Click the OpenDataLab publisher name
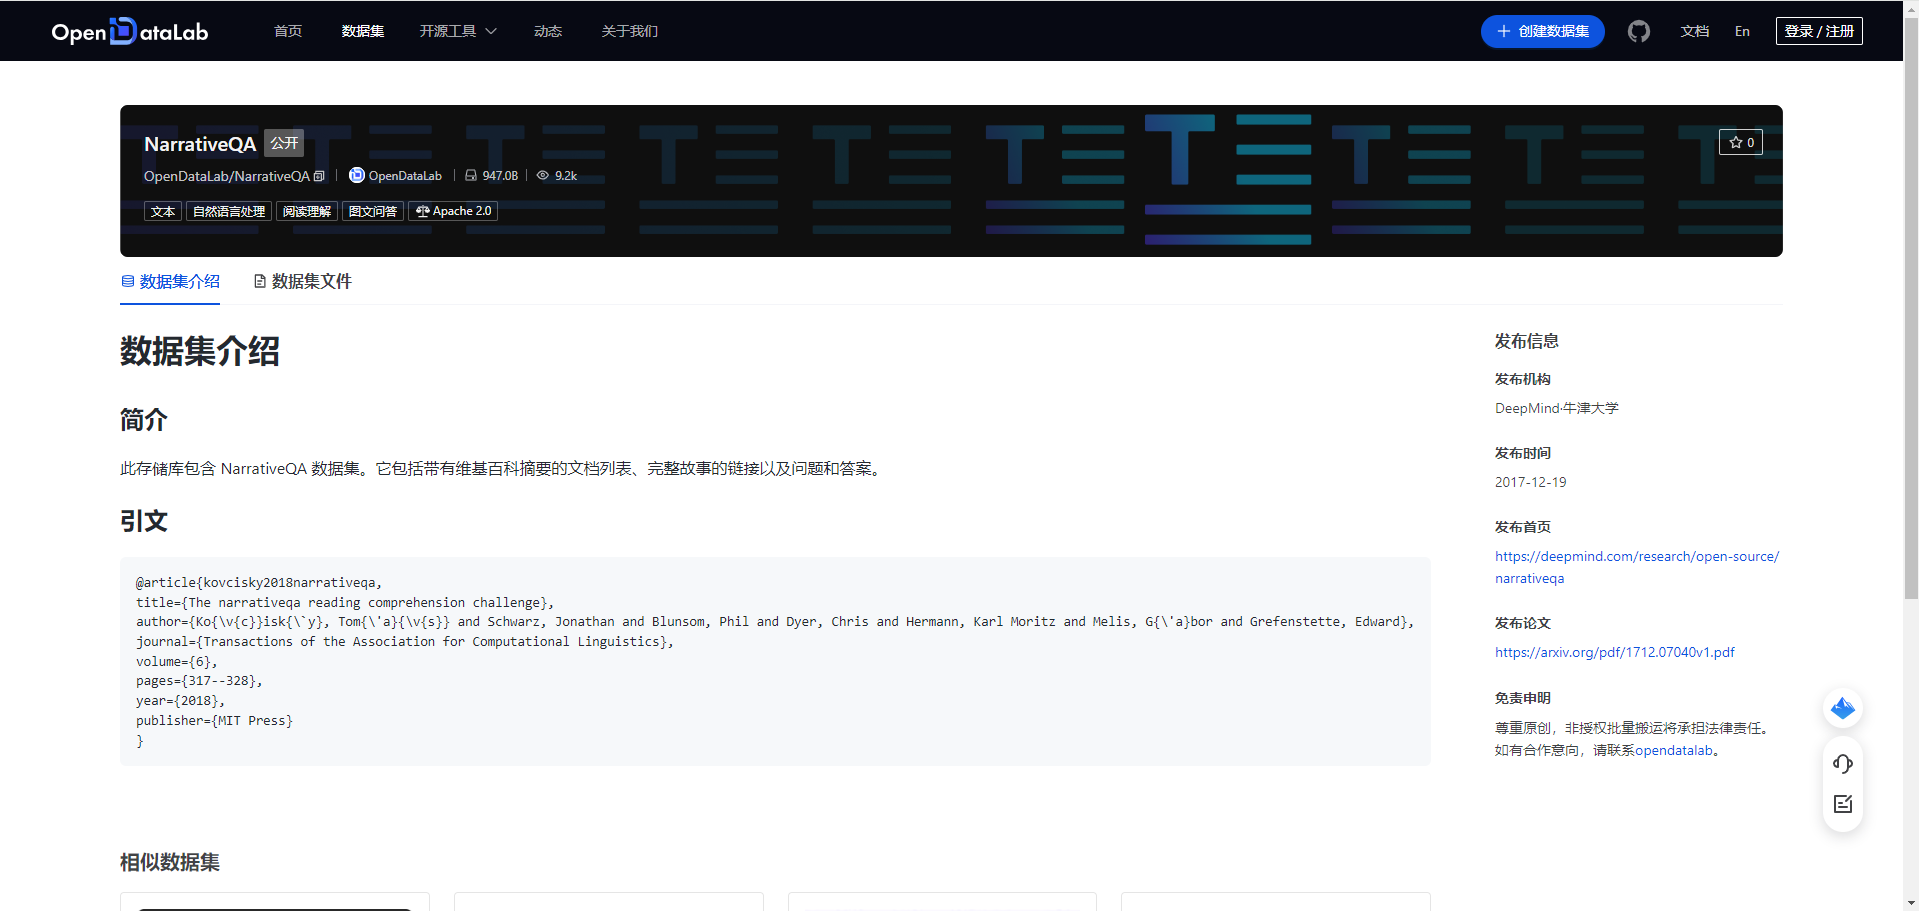The height and width of the screenshot is (911, 1919). click(x=405, y=176)
